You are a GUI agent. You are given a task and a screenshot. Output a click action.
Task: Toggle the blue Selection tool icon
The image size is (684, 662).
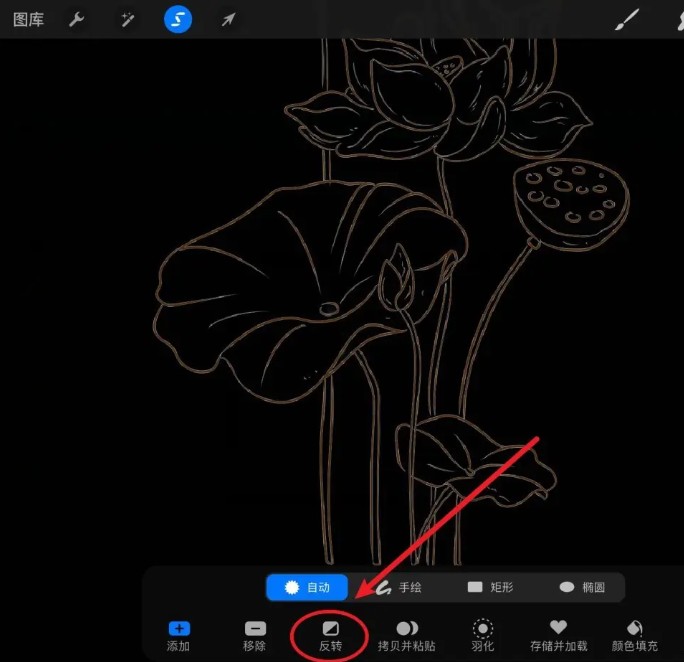(178, 19)
